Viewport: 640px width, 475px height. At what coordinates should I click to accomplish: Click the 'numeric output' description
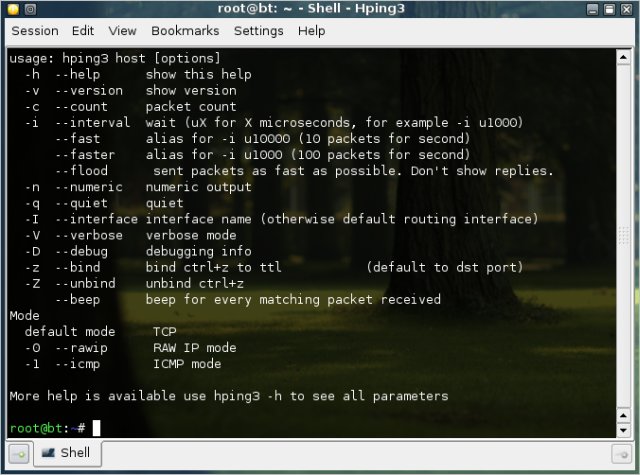coord(198,187)
